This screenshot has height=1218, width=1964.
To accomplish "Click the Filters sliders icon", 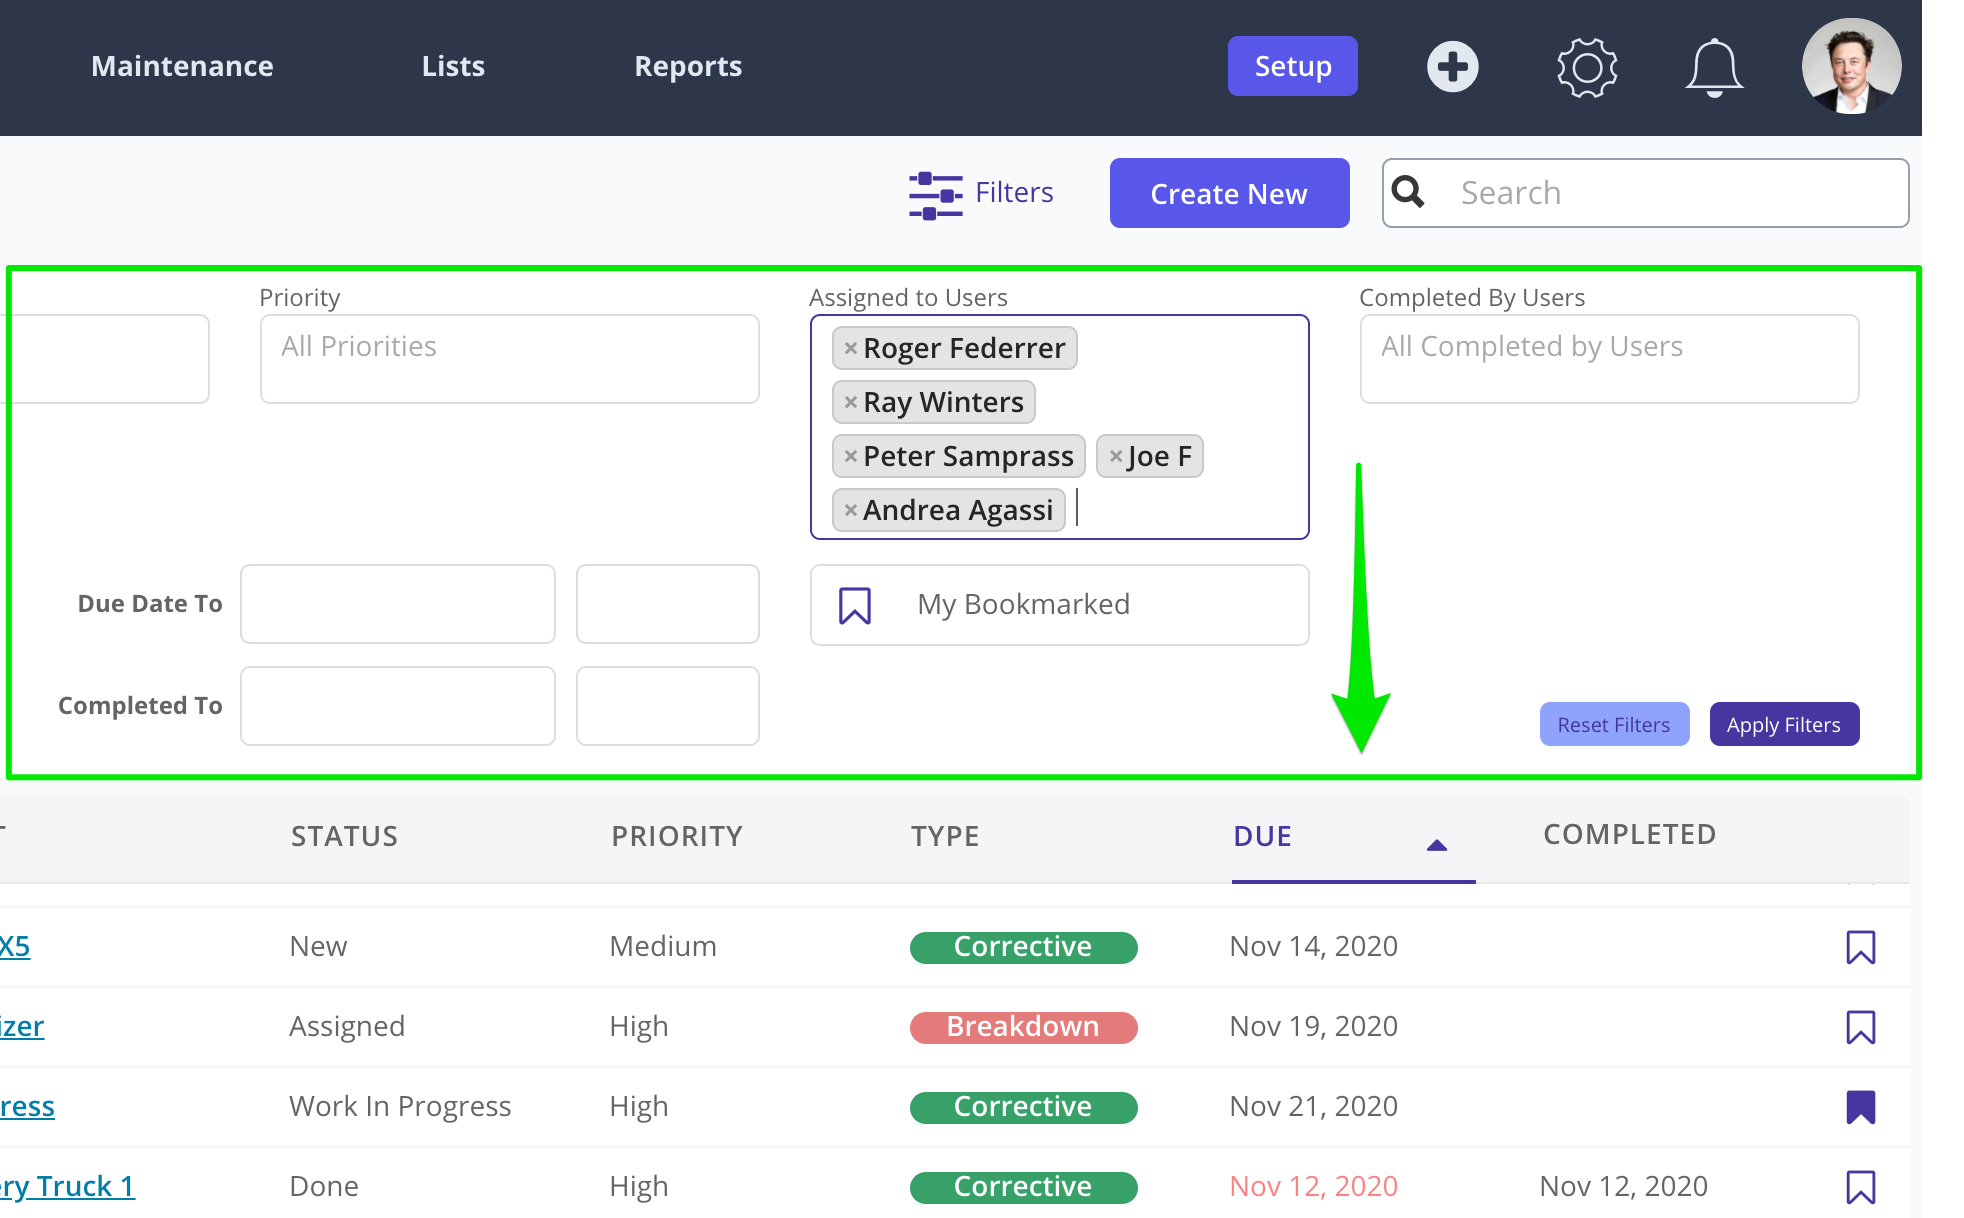I will pyautogui.click(x=935, y=194).
